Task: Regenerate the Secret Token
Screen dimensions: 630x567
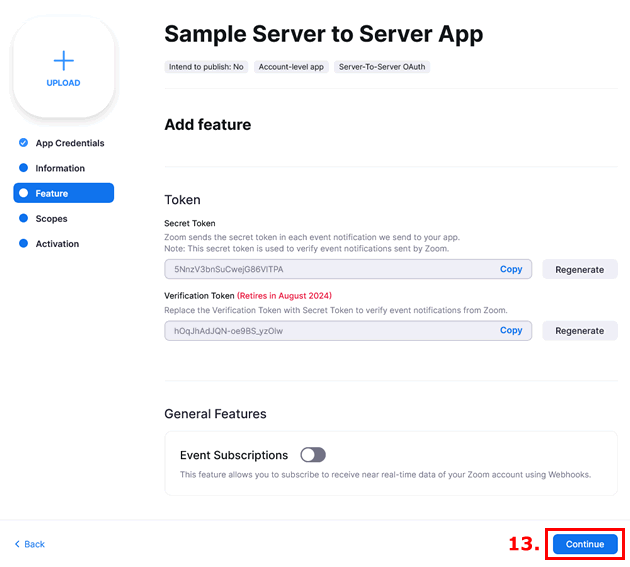Action: (579, 270)
